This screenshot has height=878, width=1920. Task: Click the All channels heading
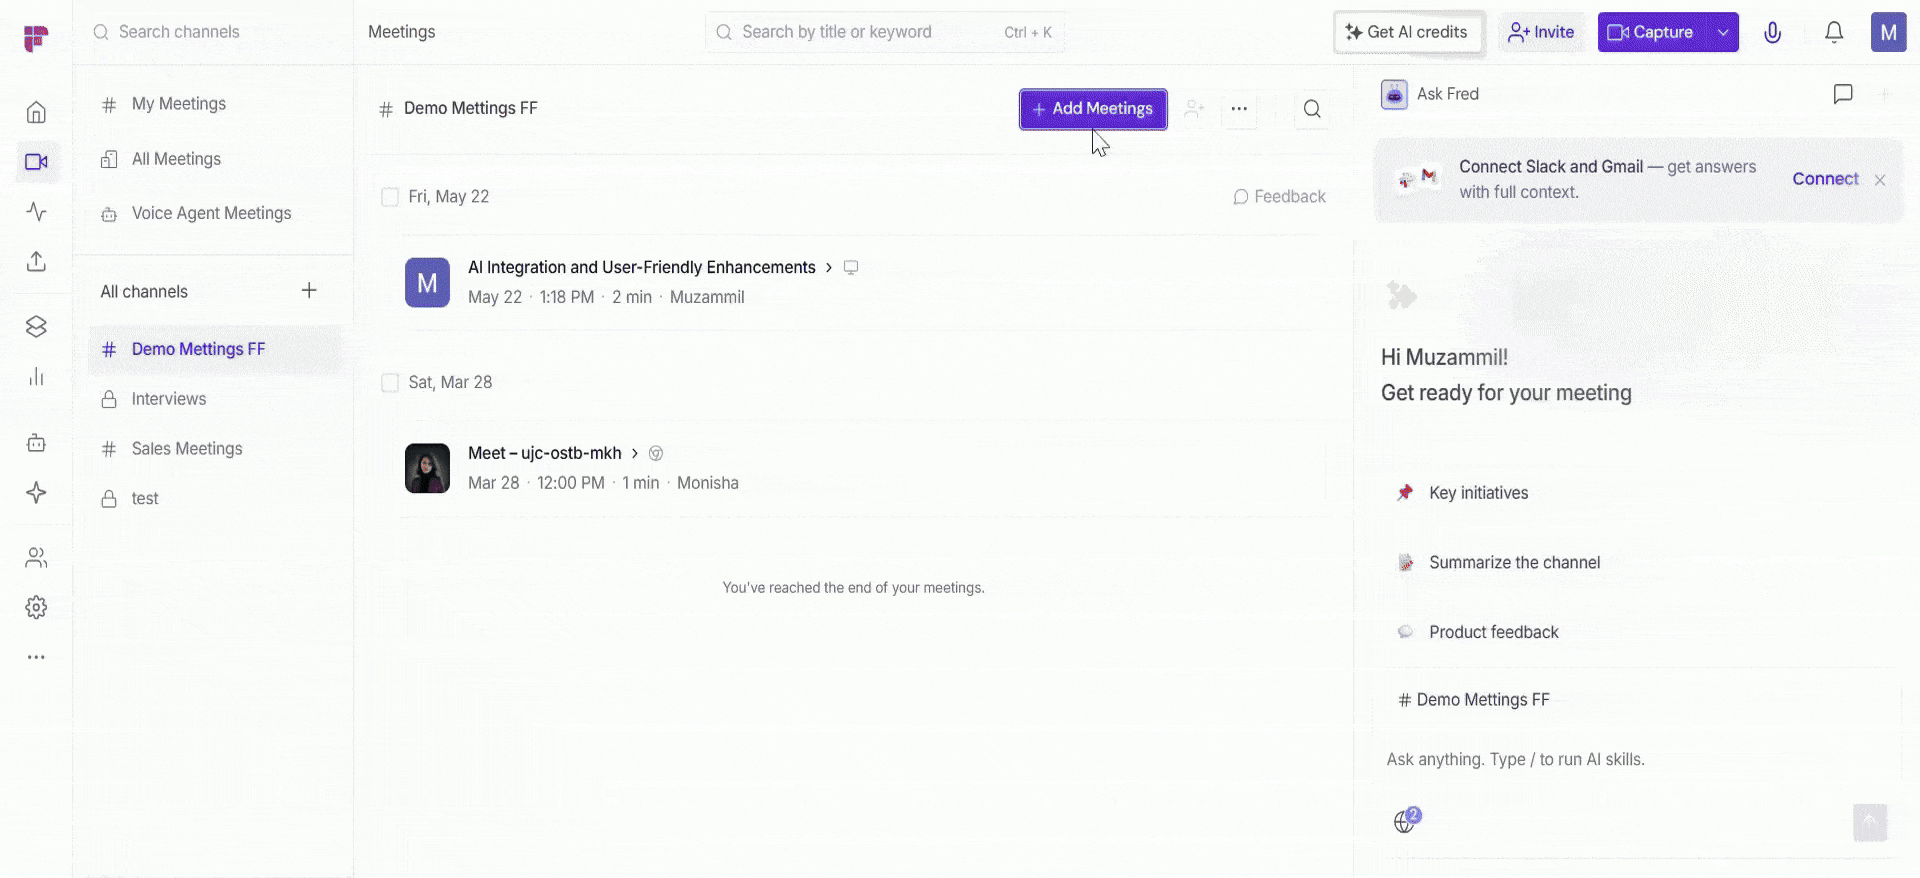coord(144,292)
